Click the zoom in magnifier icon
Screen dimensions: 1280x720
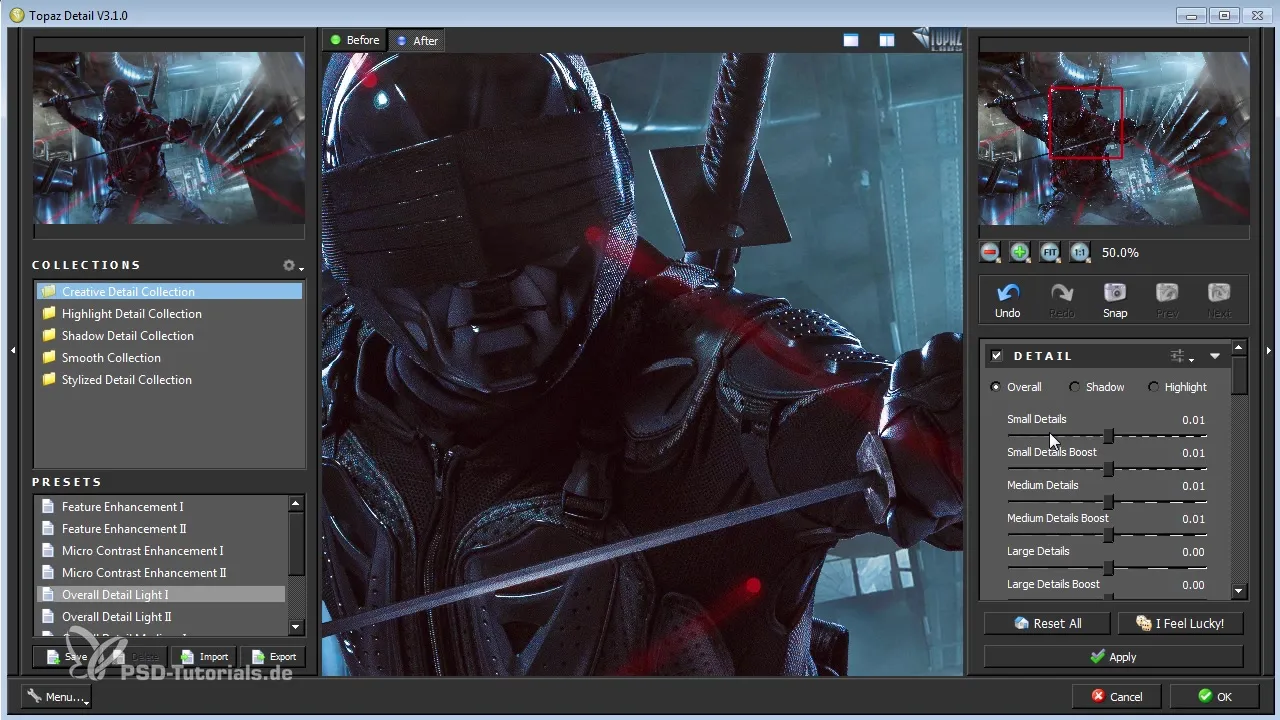1019,253
